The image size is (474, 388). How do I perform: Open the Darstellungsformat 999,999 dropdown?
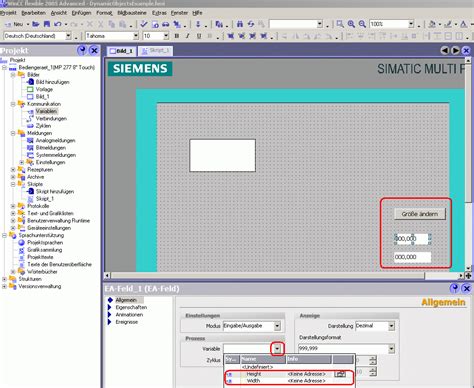coord(391,349)
